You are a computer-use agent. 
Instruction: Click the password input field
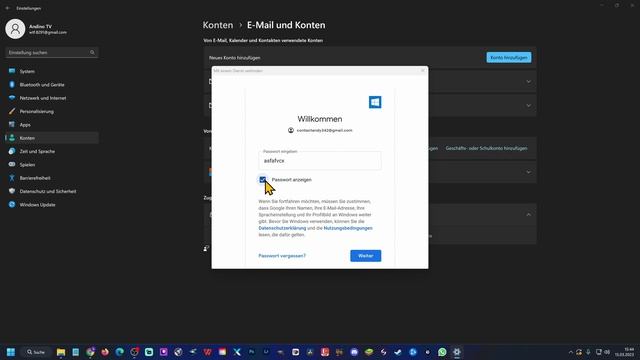pyautogui.click(x=320, y=161)
